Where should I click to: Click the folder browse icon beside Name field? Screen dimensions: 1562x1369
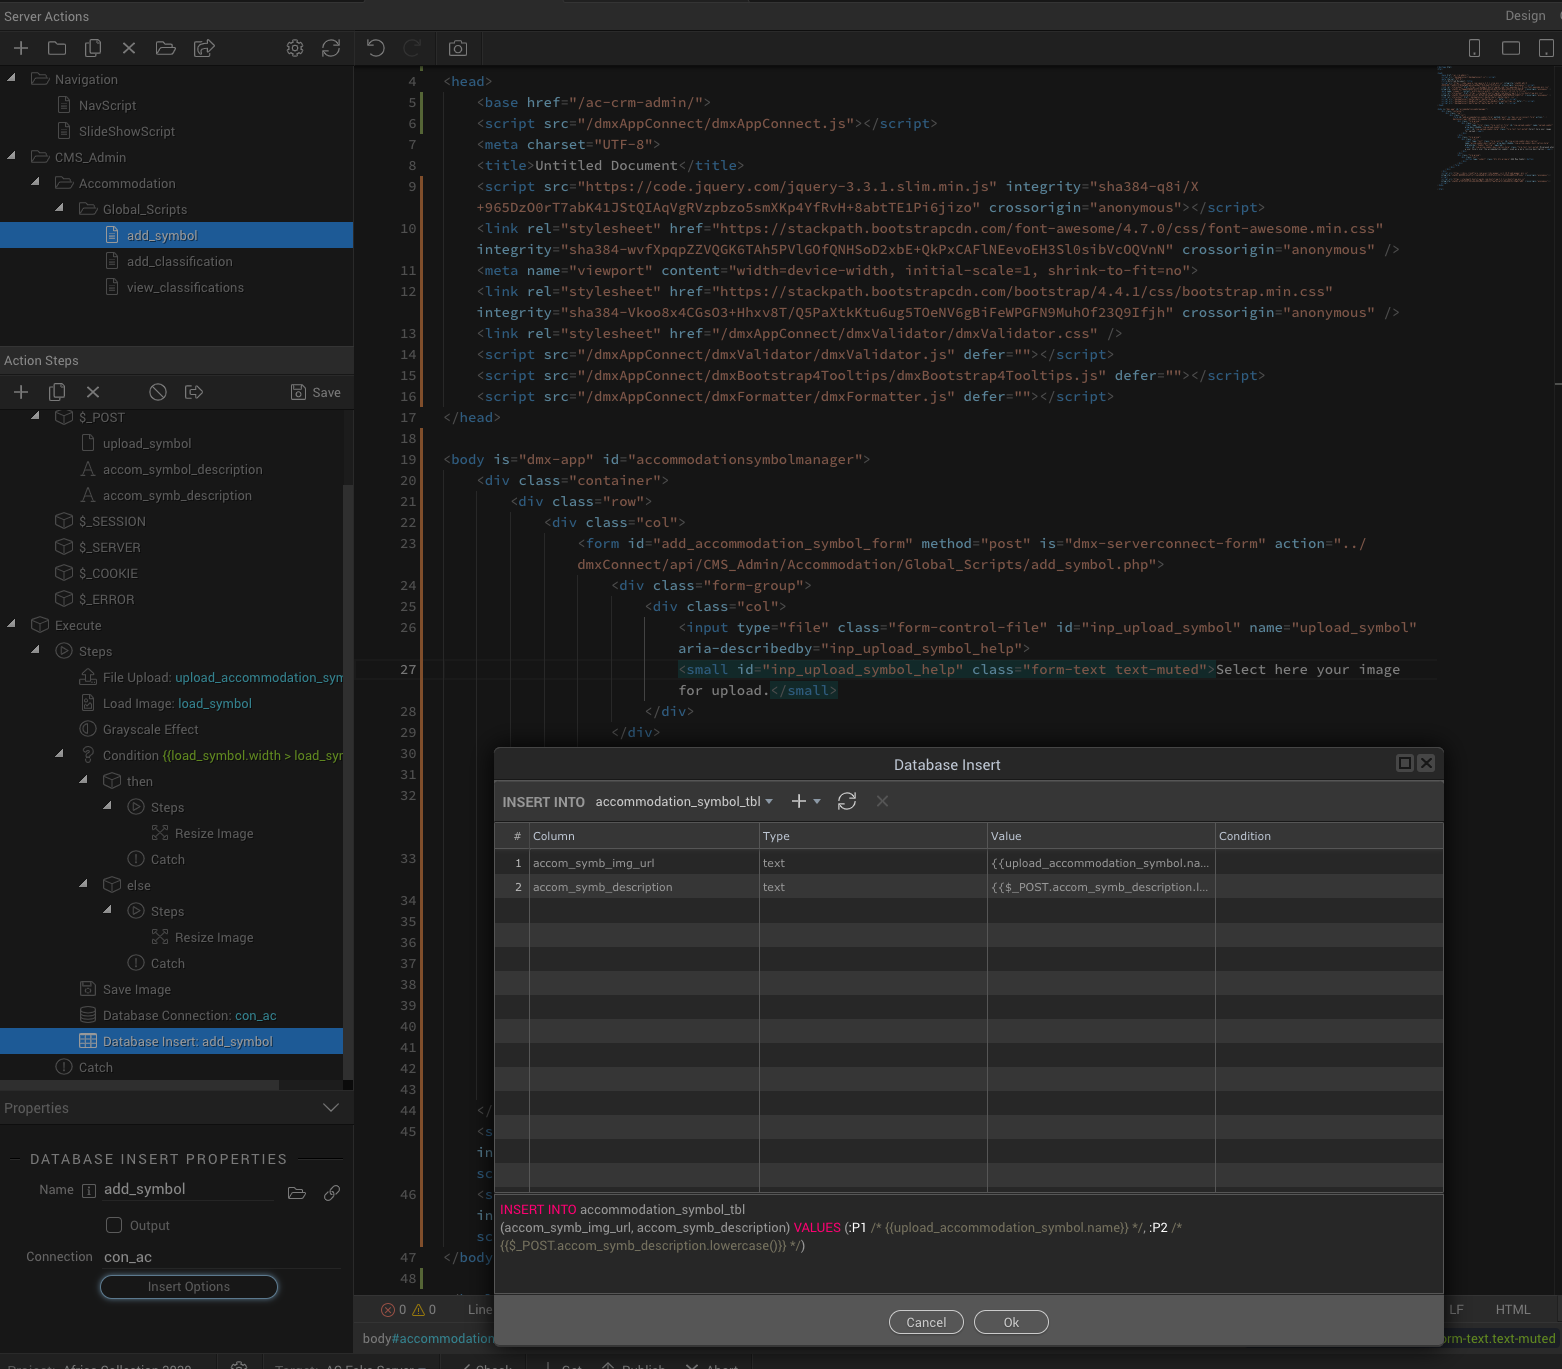click(297, 1193)
